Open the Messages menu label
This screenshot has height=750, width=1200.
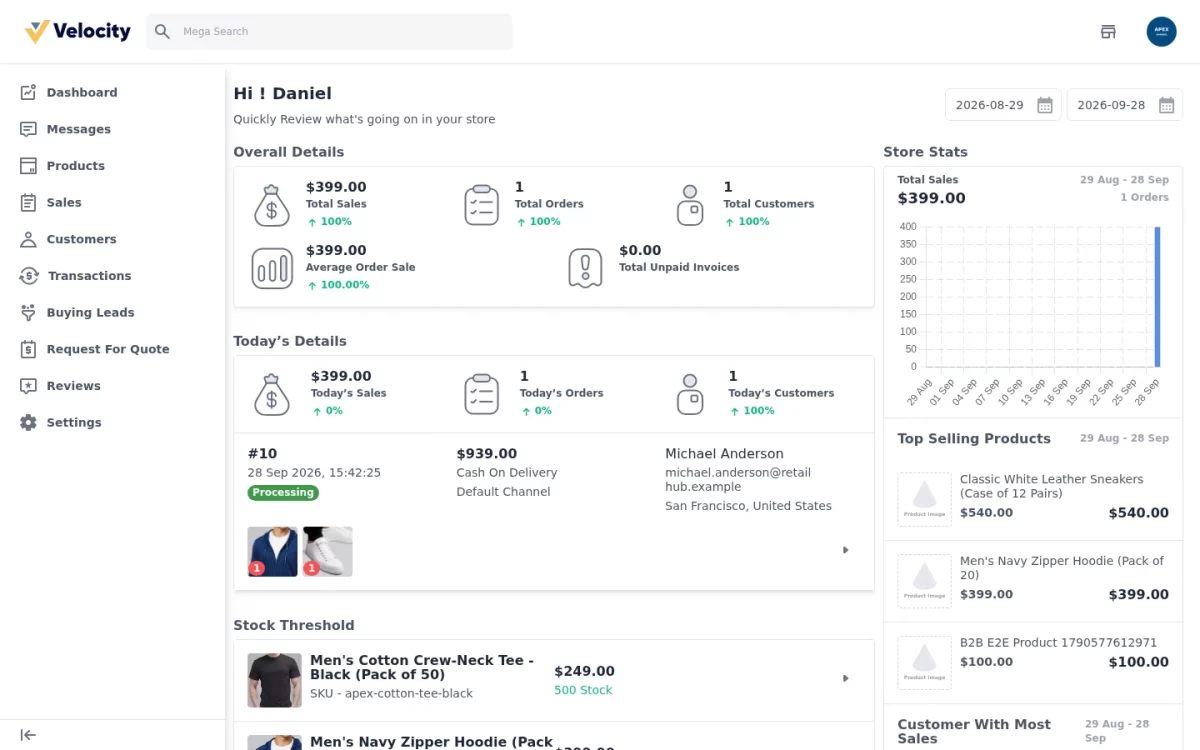(79, 129)
